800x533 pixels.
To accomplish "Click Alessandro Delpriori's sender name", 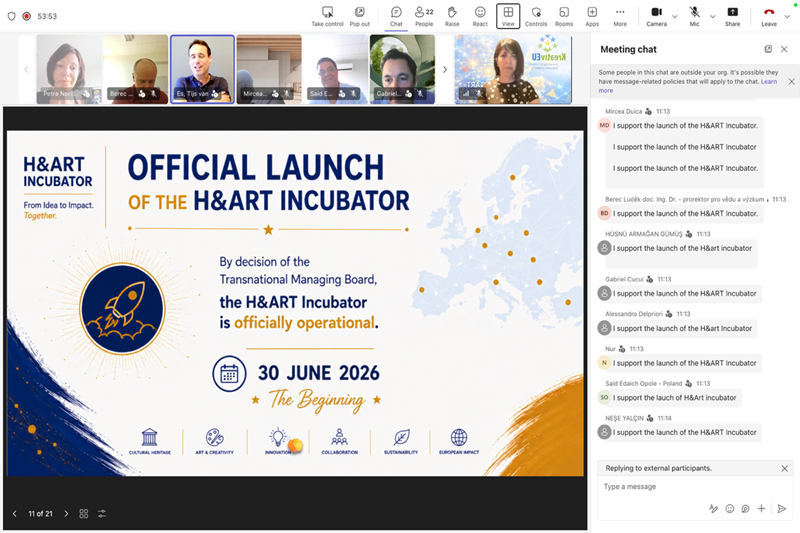I will pos(634,314).
